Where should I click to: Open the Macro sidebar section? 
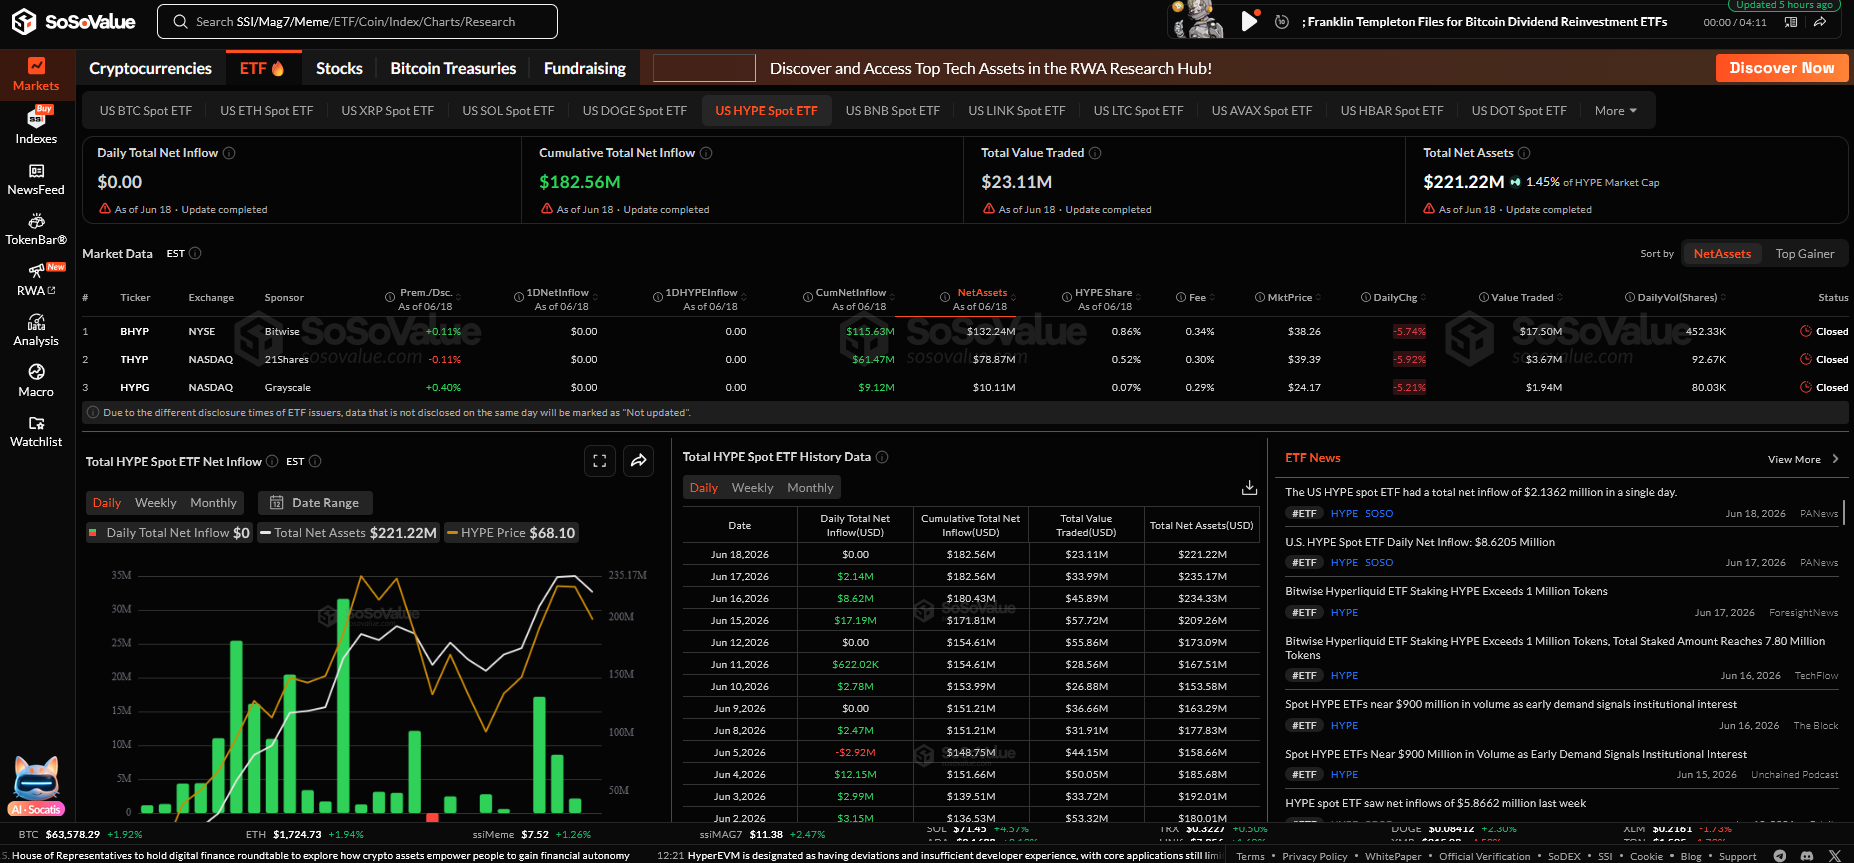(x=36, y=381)
